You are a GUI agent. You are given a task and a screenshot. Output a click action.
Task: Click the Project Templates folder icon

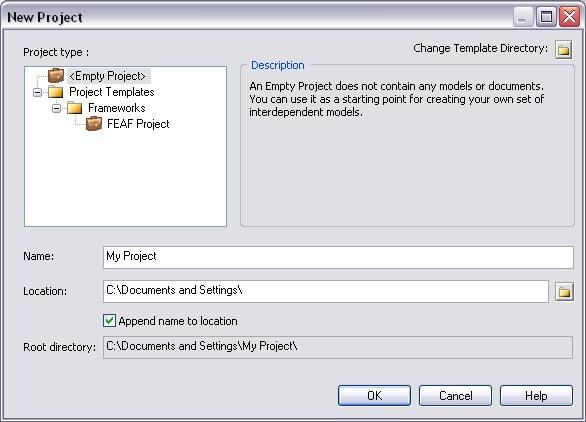tap(56, 92)
